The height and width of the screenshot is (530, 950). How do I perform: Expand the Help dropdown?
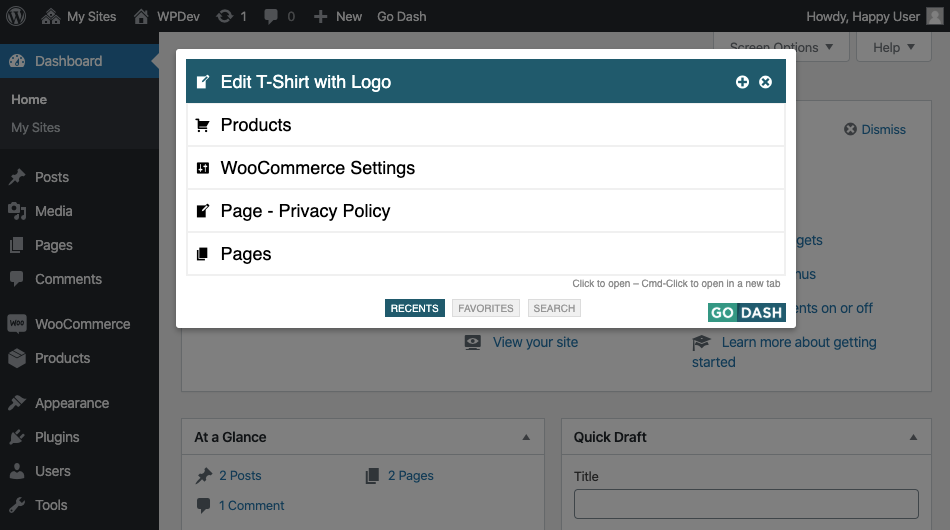click(894, 47)
